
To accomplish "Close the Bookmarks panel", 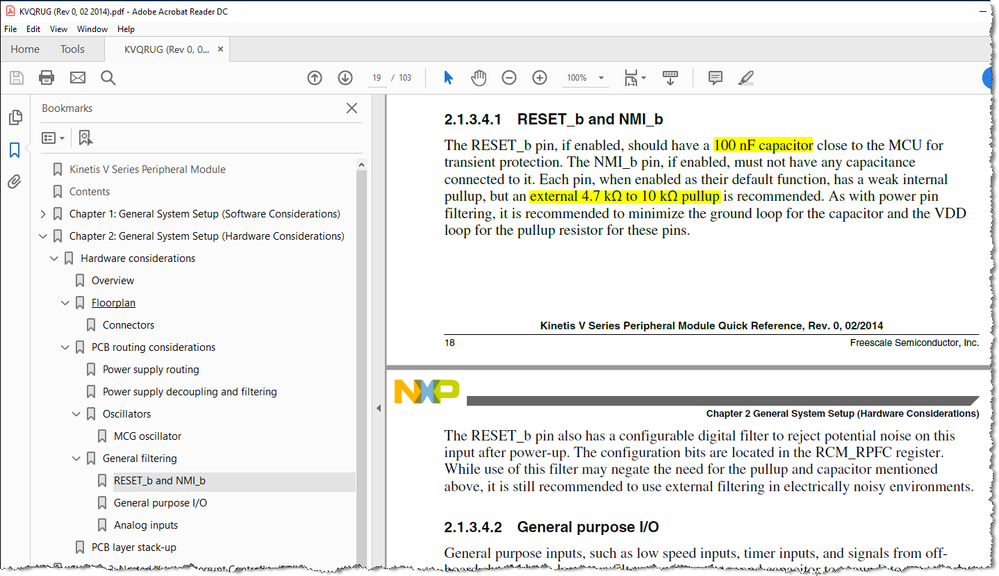I will pyautogui.click(x=352, y=108).
